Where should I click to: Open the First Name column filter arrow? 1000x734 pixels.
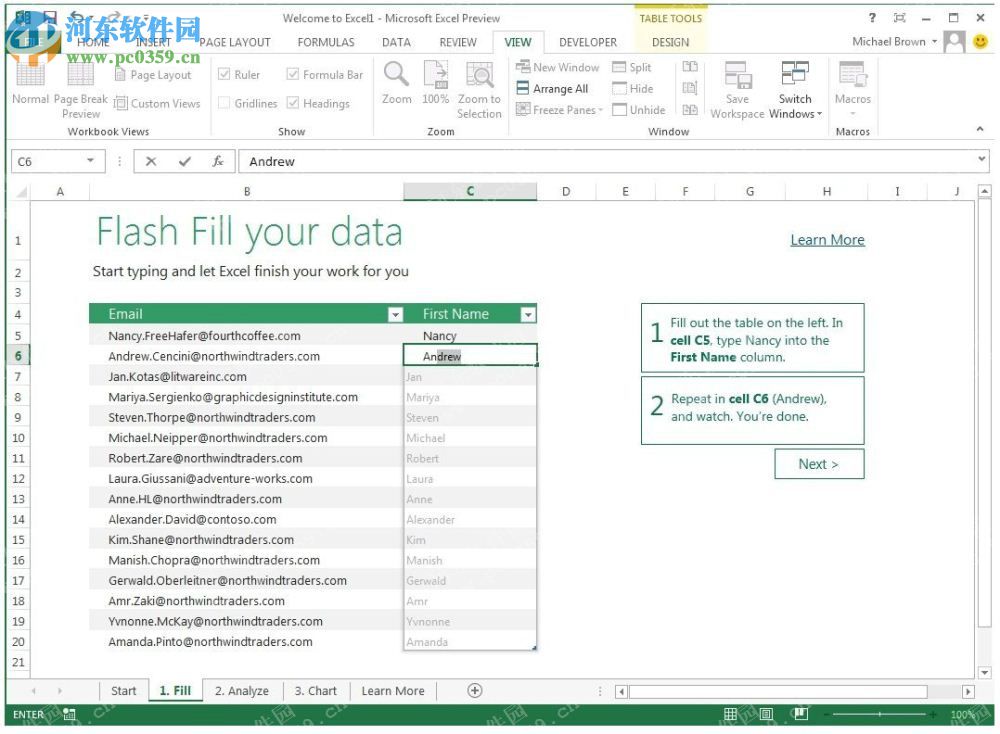click(x=527, y=314)
